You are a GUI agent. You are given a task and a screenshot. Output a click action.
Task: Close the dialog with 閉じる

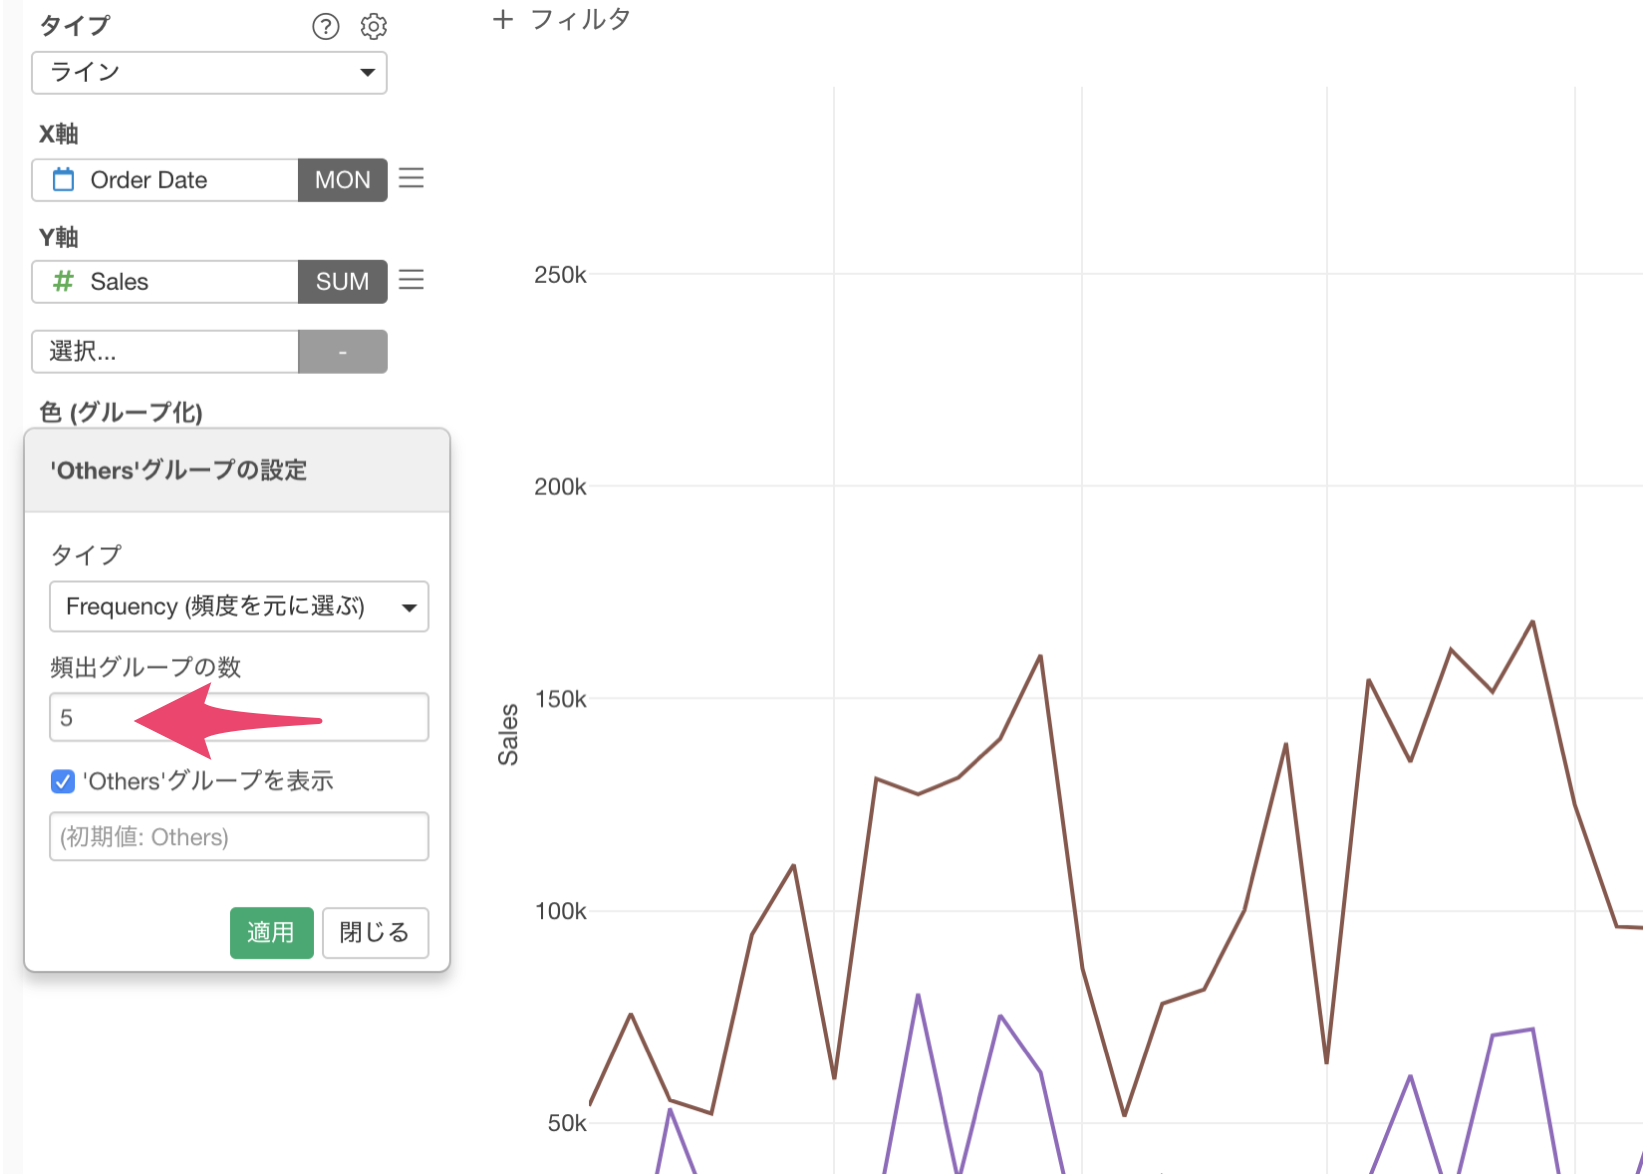click(x=375, y=933)
